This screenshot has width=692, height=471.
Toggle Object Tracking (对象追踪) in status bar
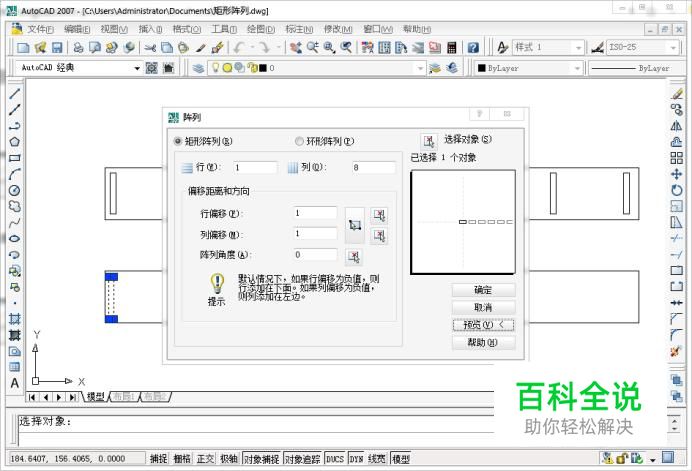[x=303, y=459]
